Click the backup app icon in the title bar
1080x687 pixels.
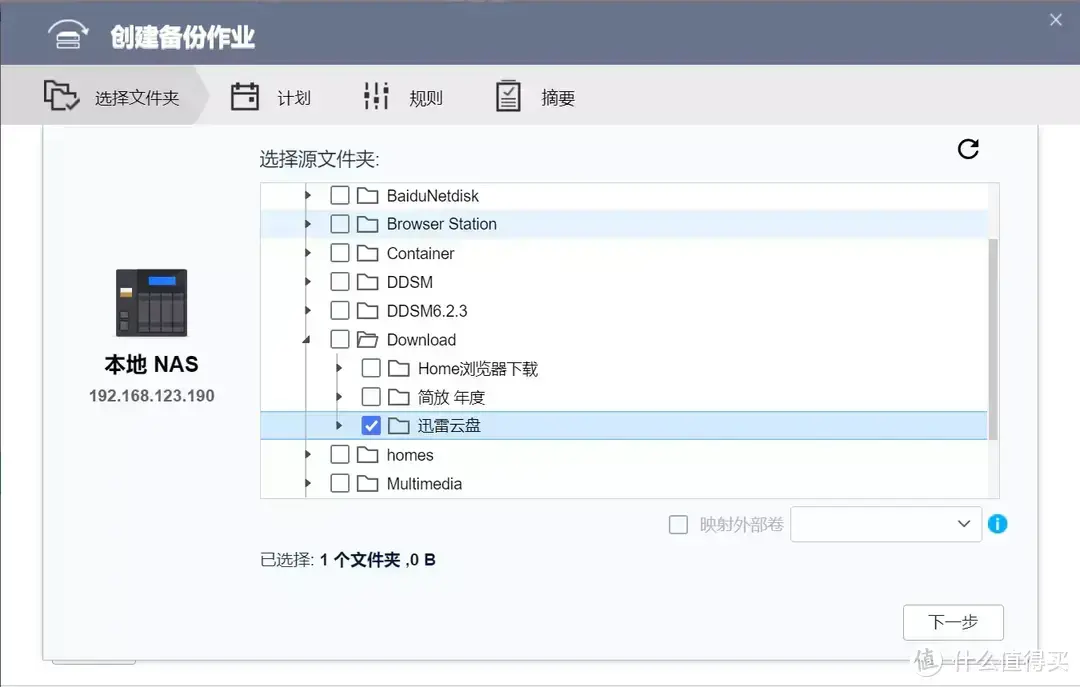[x=67, y=32]
